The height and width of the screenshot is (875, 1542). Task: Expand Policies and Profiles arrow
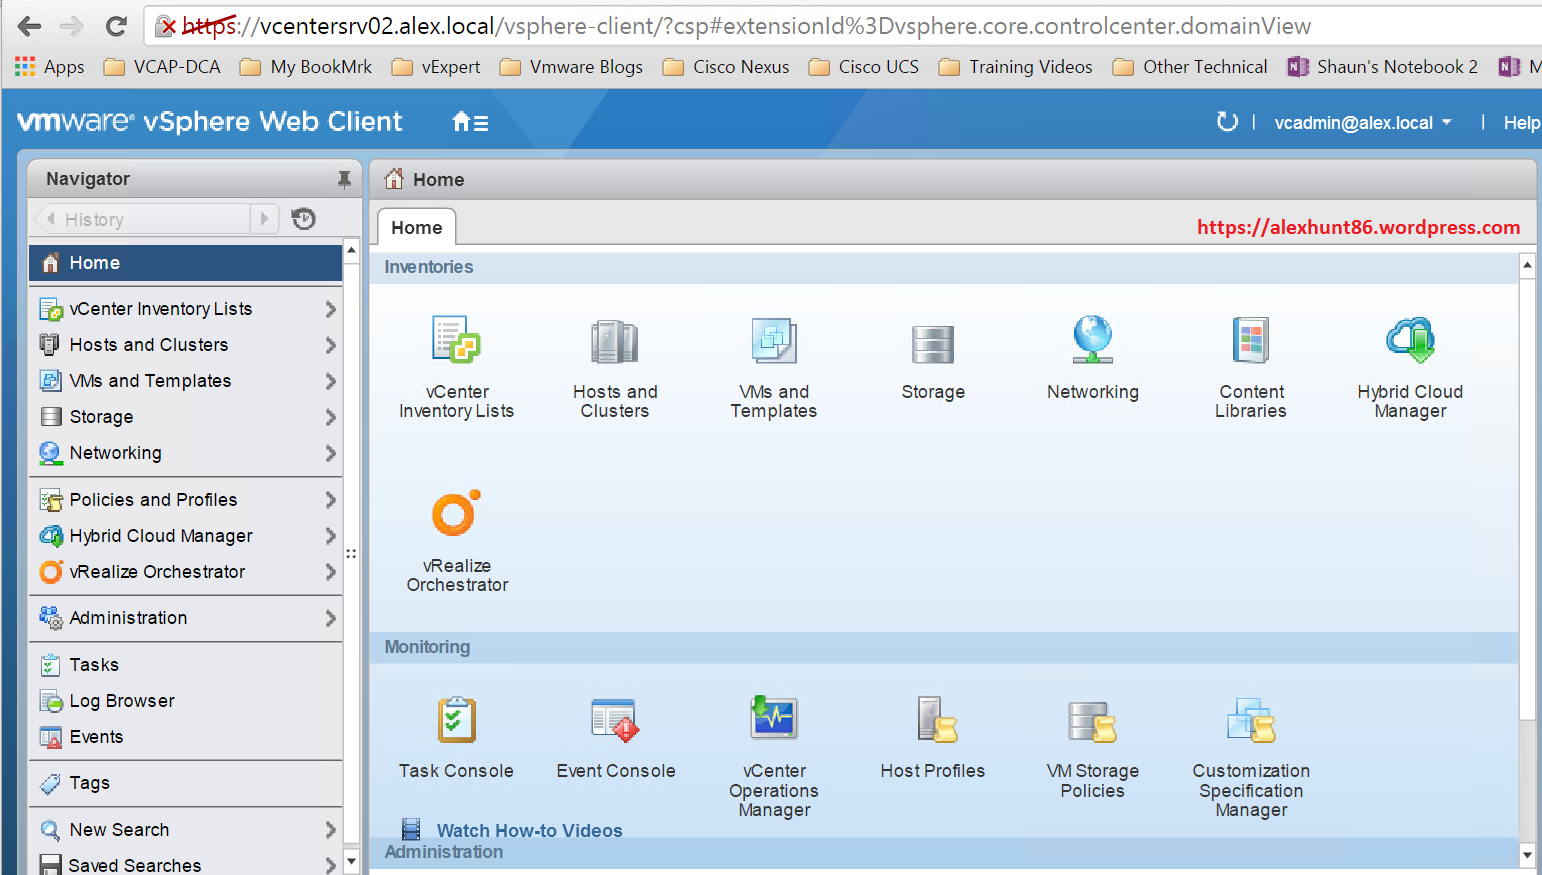331,500
